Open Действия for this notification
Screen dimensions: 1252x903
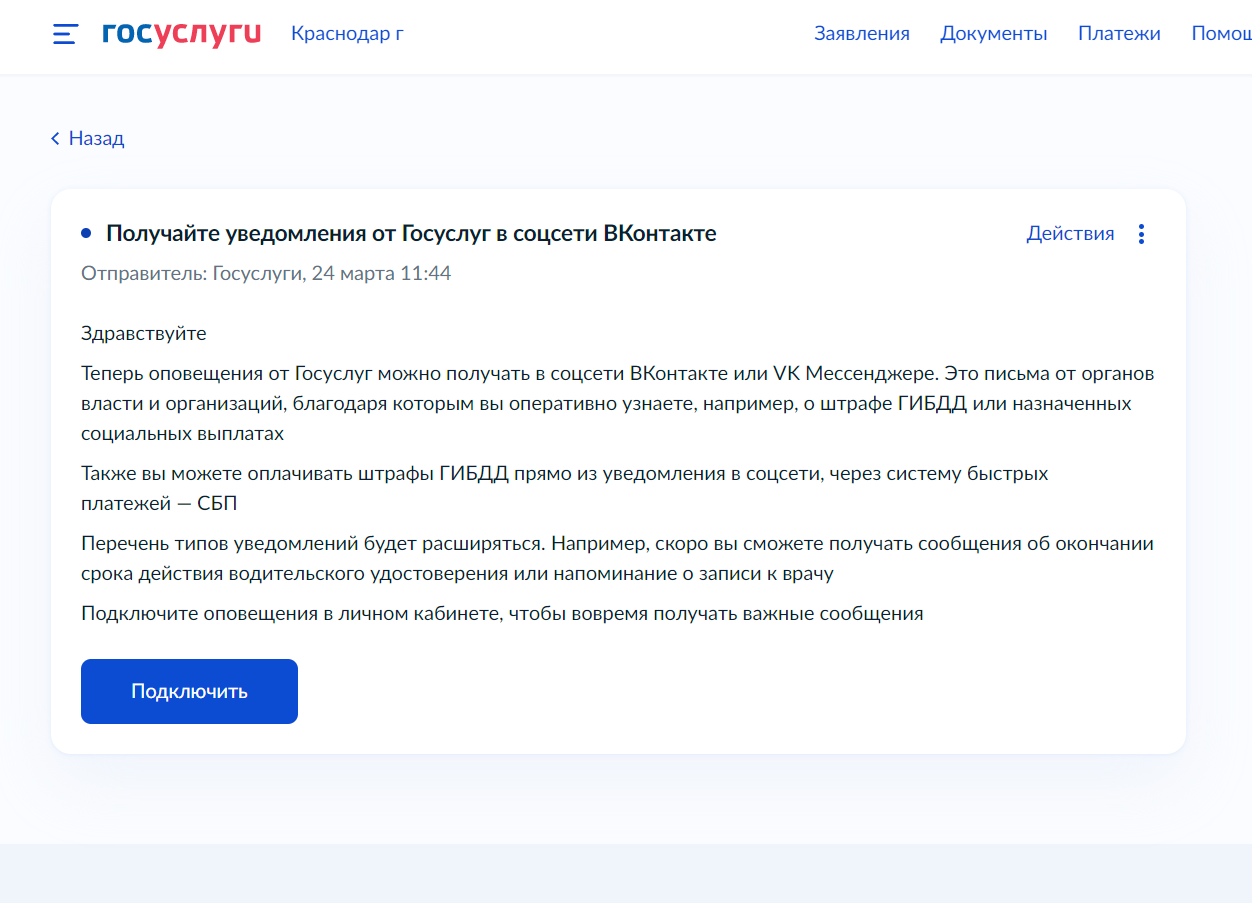coord(1069,233)
